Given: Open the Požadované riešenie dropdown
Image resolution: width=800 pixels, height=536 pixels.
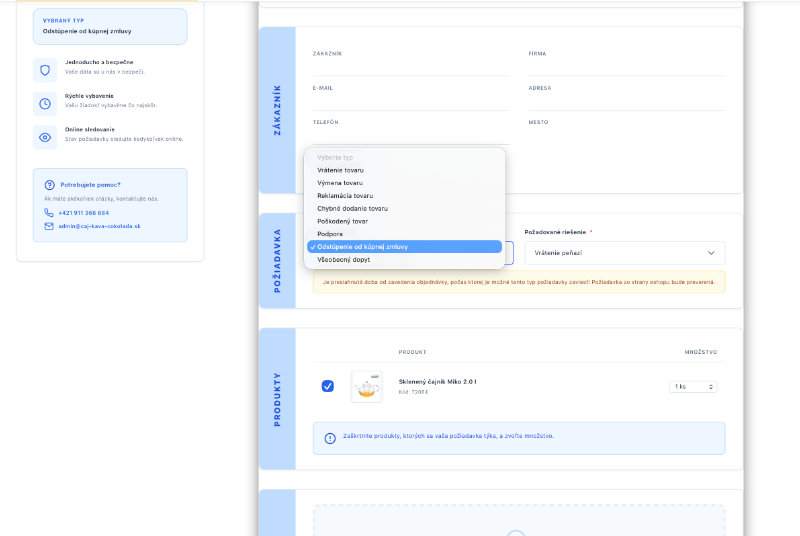Looking at the screenshot, I should (x=624, y=253).
